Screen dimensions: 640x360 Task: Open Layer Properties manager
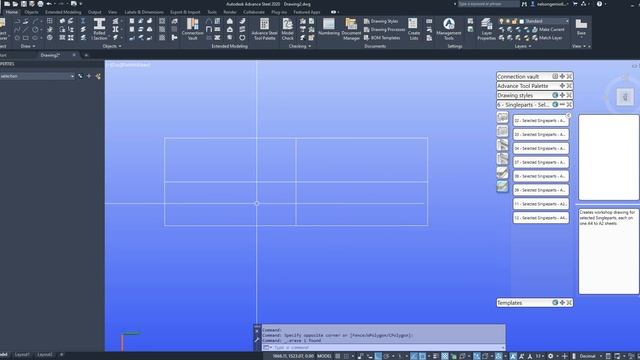click(486, 29)
